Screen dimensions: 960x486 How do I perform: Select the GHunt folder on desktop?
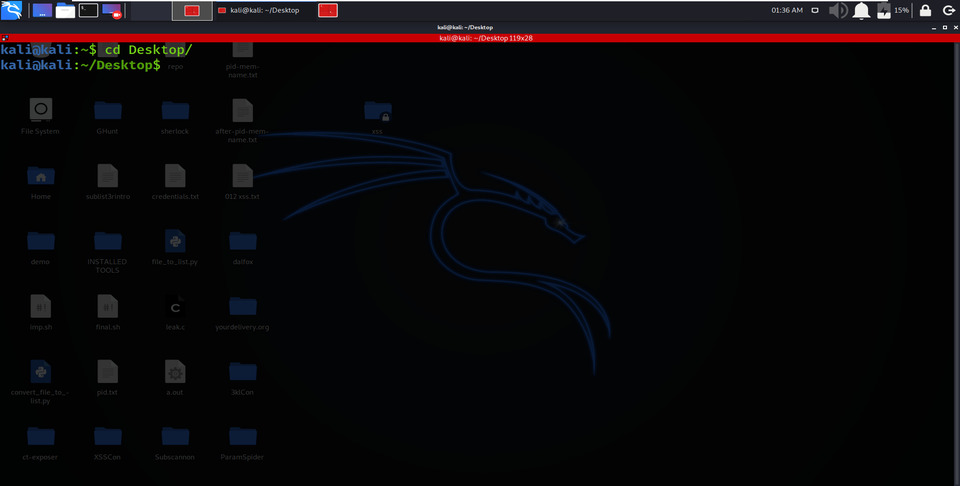108,116
